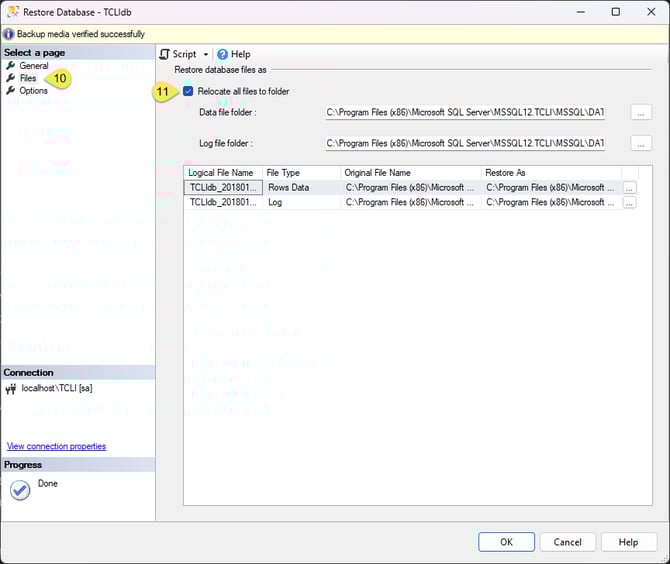Click the Log file folder path field
Image resolution: width=670 pixels, height=564 pixels.
[x=465, y=144]
